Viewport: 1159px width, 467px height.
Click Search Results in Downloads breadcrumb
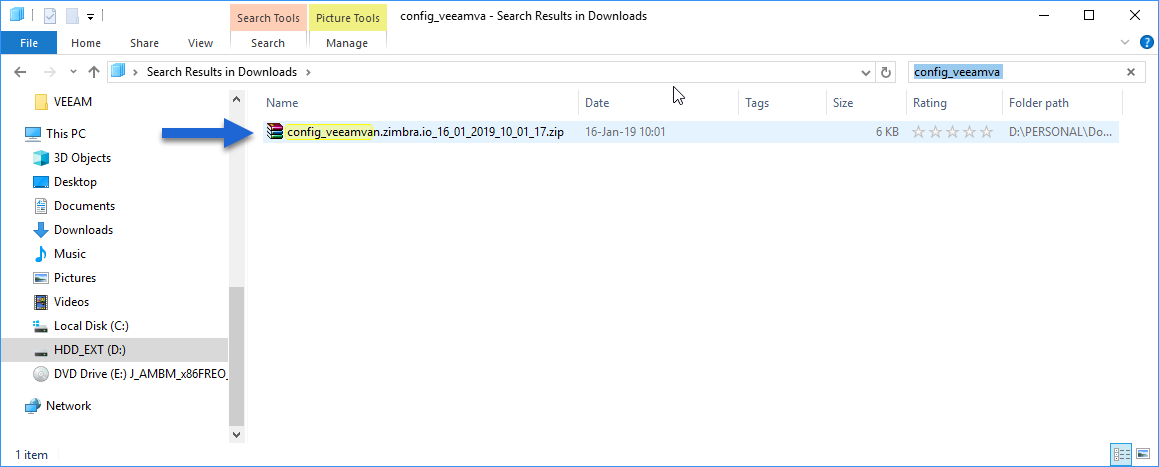click(x=222, y=72)
